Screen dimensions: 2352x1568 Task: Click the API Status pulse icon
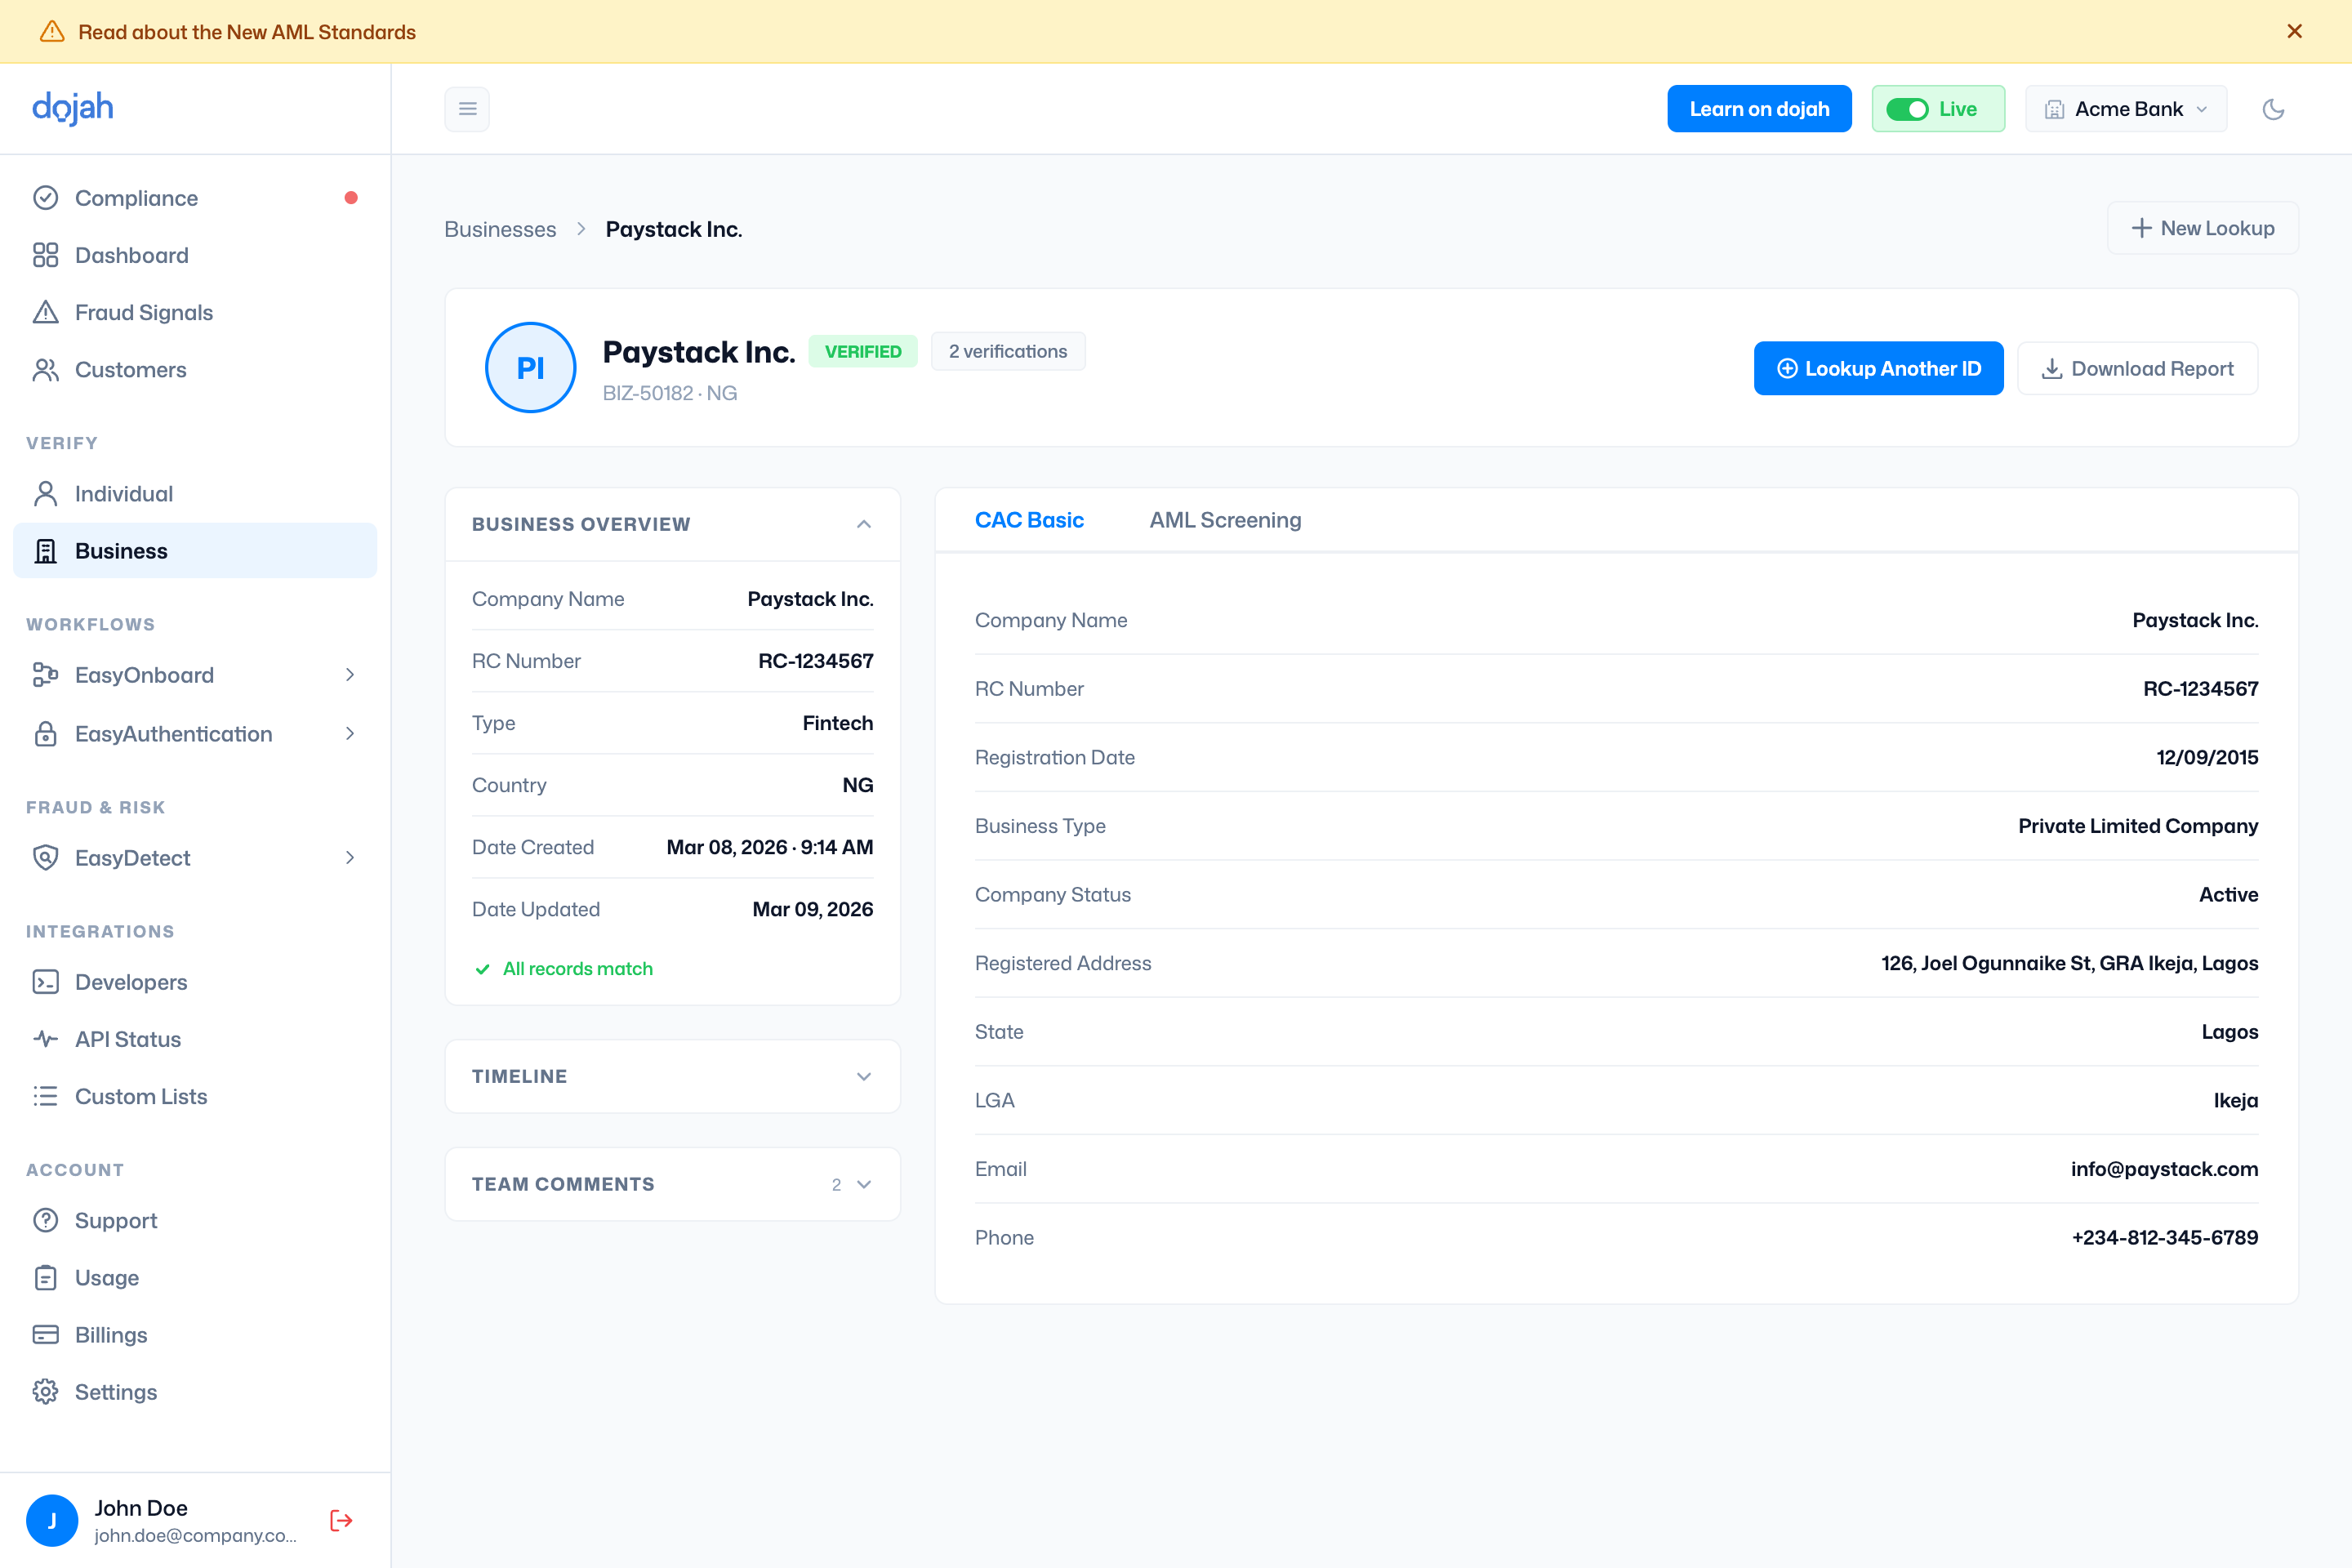click(x=46, y=1039)
